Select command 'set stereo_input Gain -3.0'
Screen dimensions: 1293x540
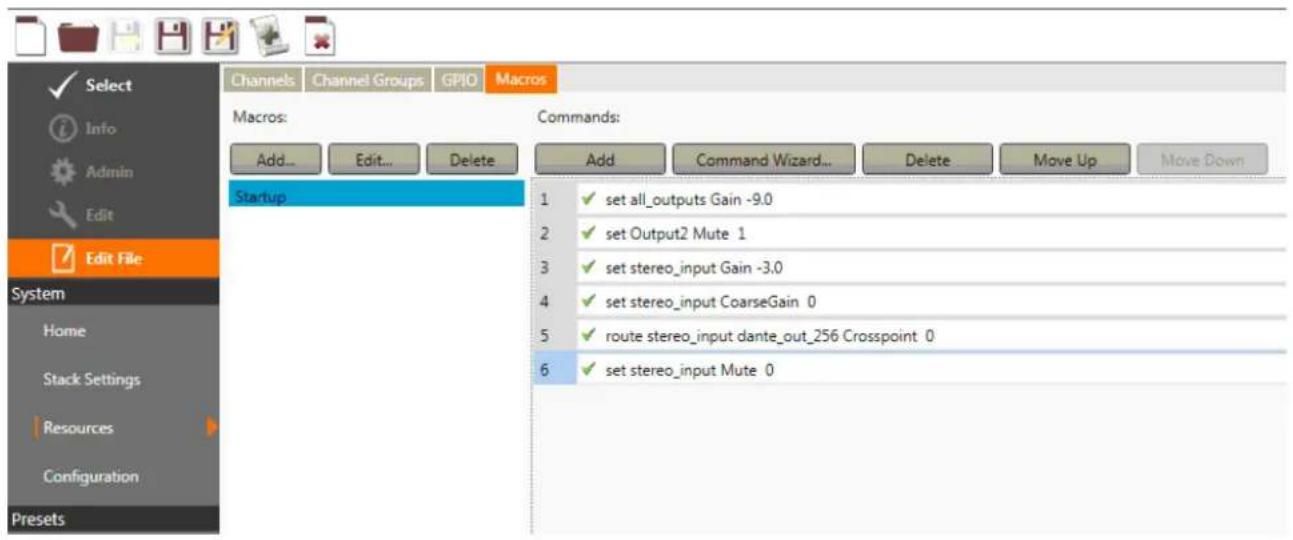click(930, 268)
